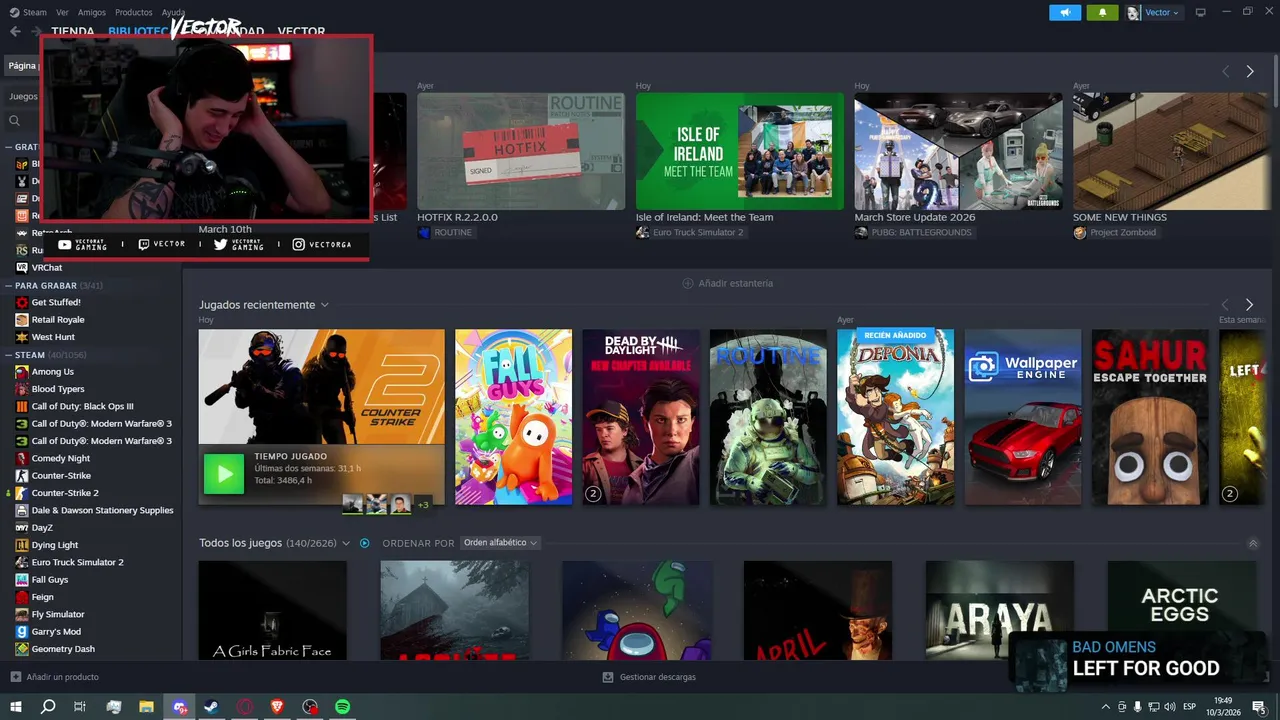Click the library search magnifier icon

[15, 120]
